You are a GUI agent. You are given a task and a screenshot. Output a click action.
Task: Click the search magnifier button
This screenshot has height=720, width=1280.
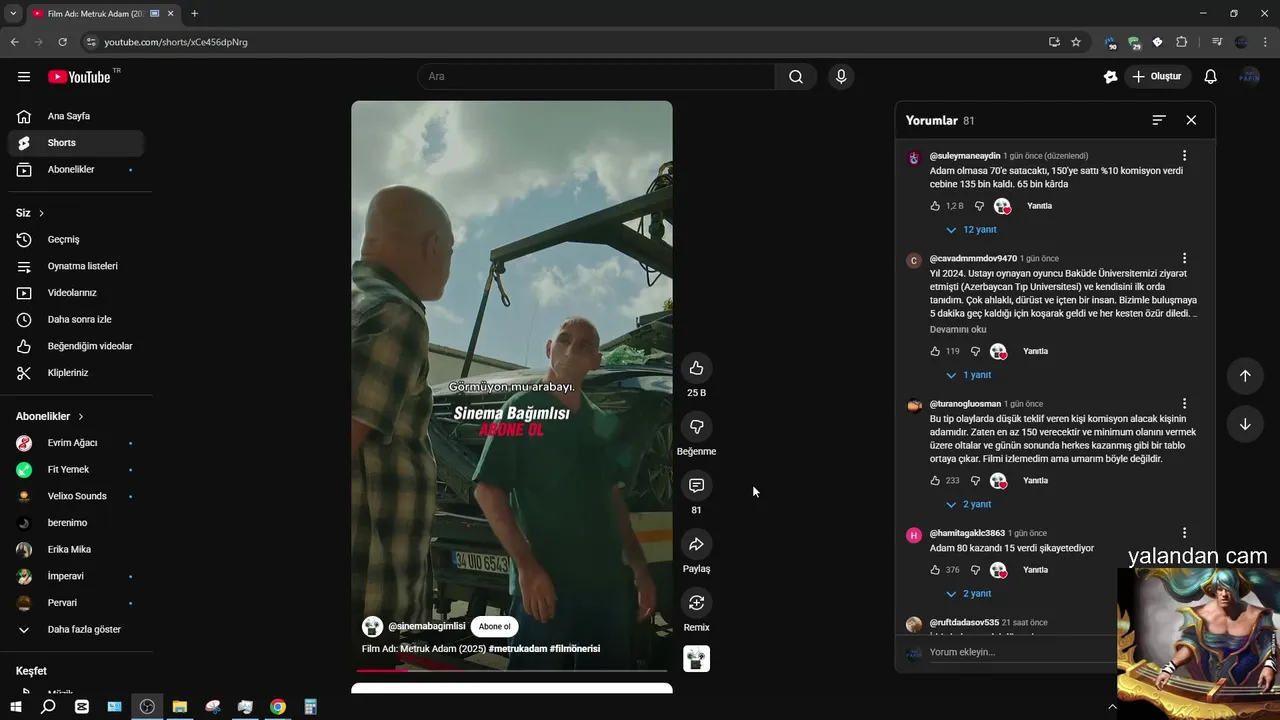(796, 76)
